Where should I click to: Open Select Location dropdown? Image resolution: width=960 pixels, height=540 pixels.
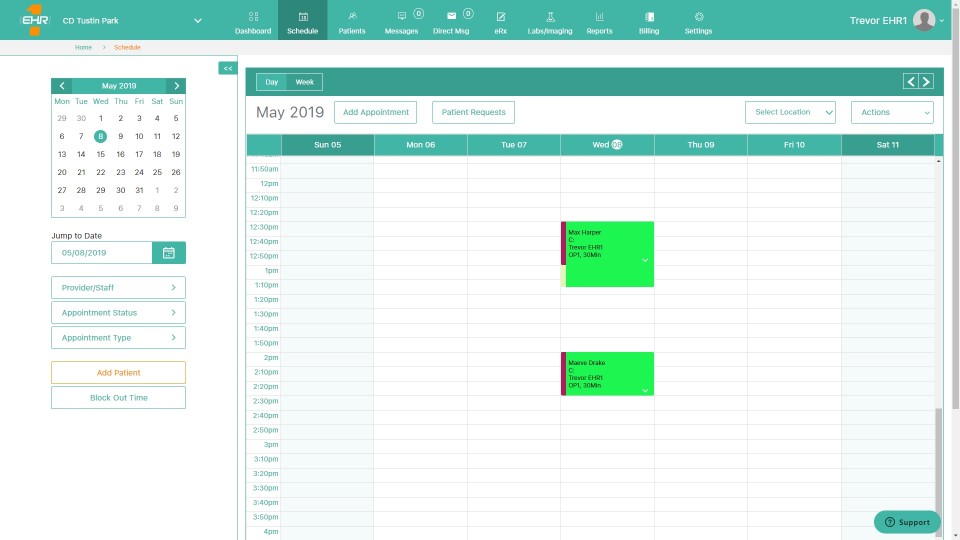(x=790, y=112)
